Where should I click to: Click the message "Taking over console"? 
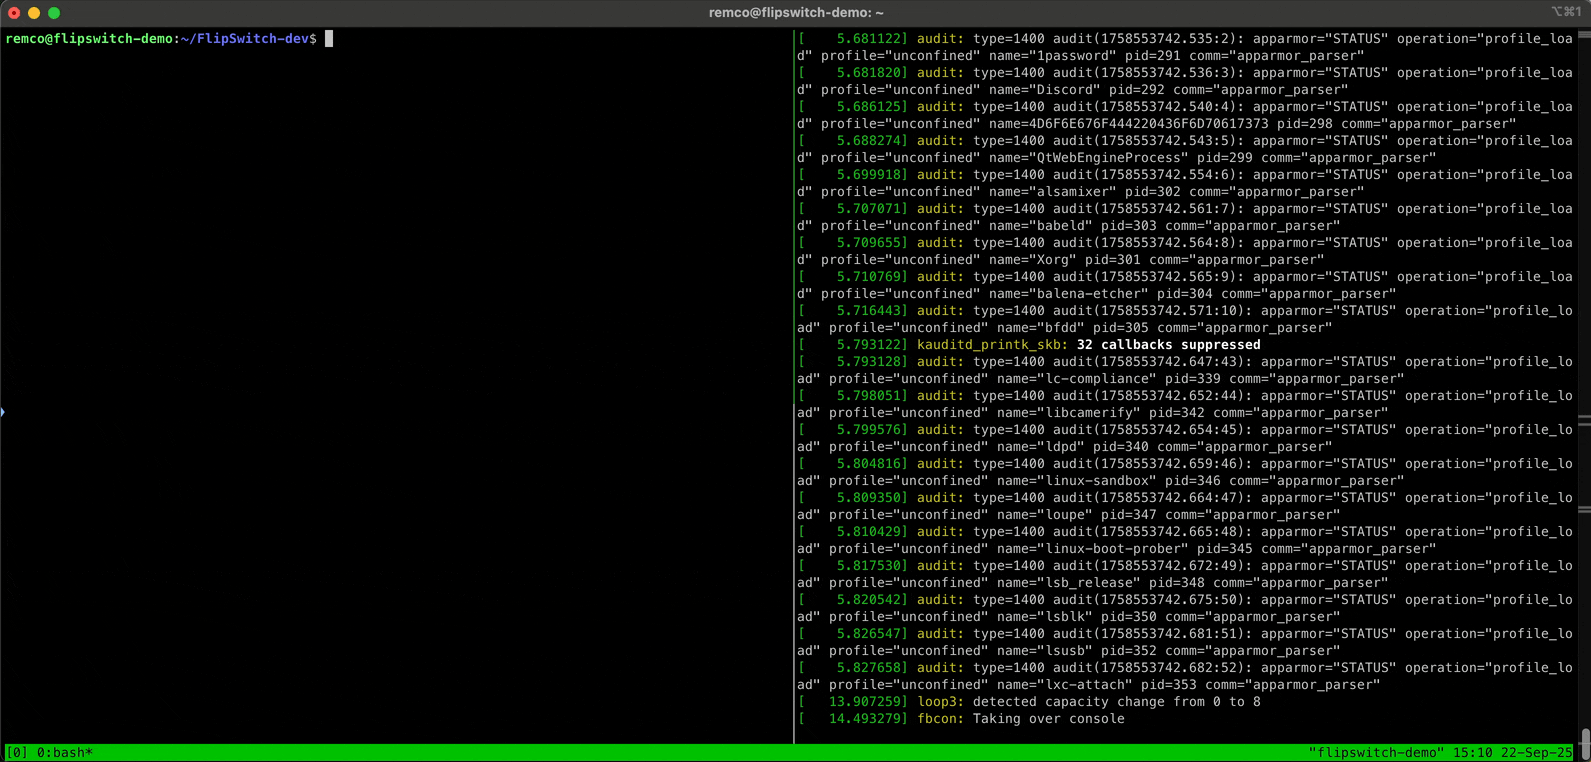[x=1049, y=719]
